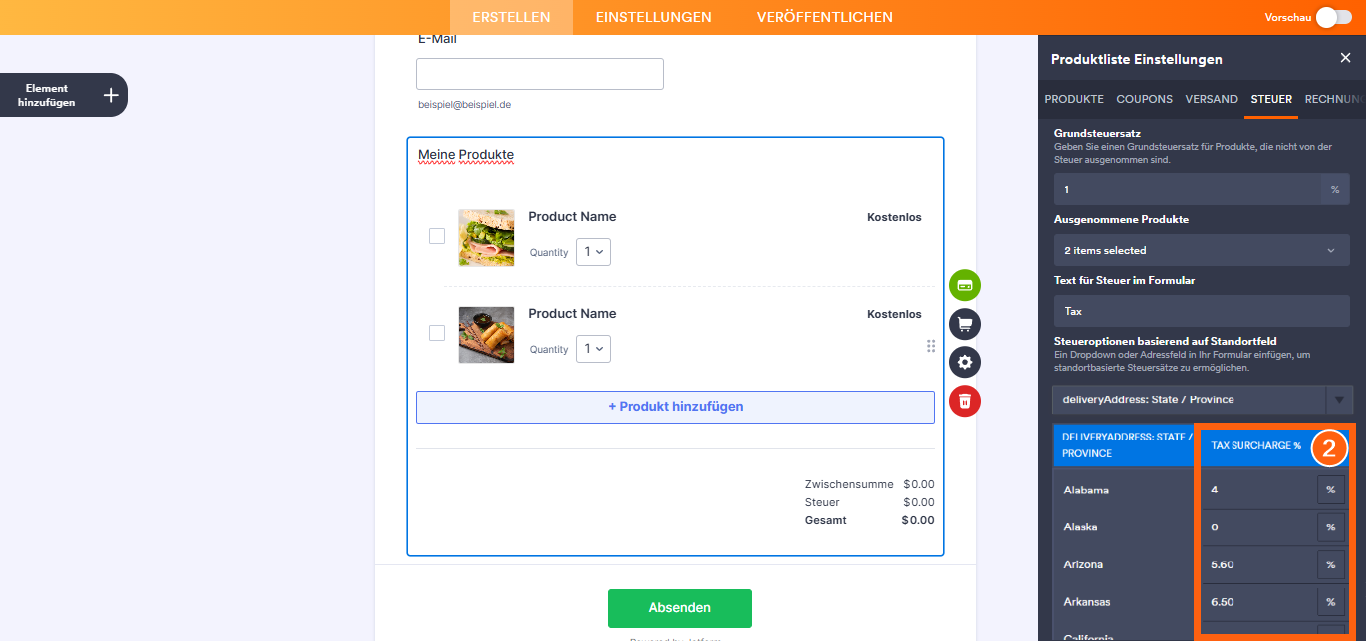Viewport: 1366px width, 641px height.
Task: Open product list settings gear icon
Action: pyautogui.click(x=965, y=362)
